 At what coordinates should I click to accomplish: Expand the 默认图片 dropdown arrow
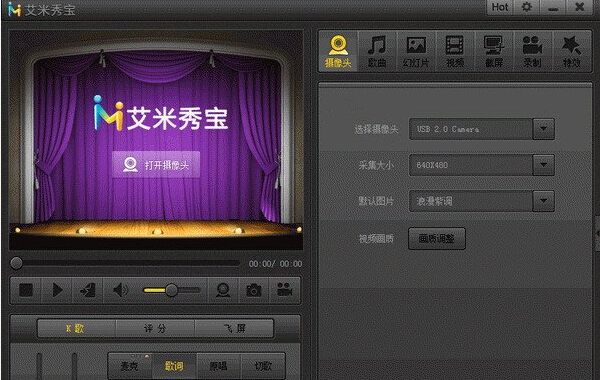[543, 201]
